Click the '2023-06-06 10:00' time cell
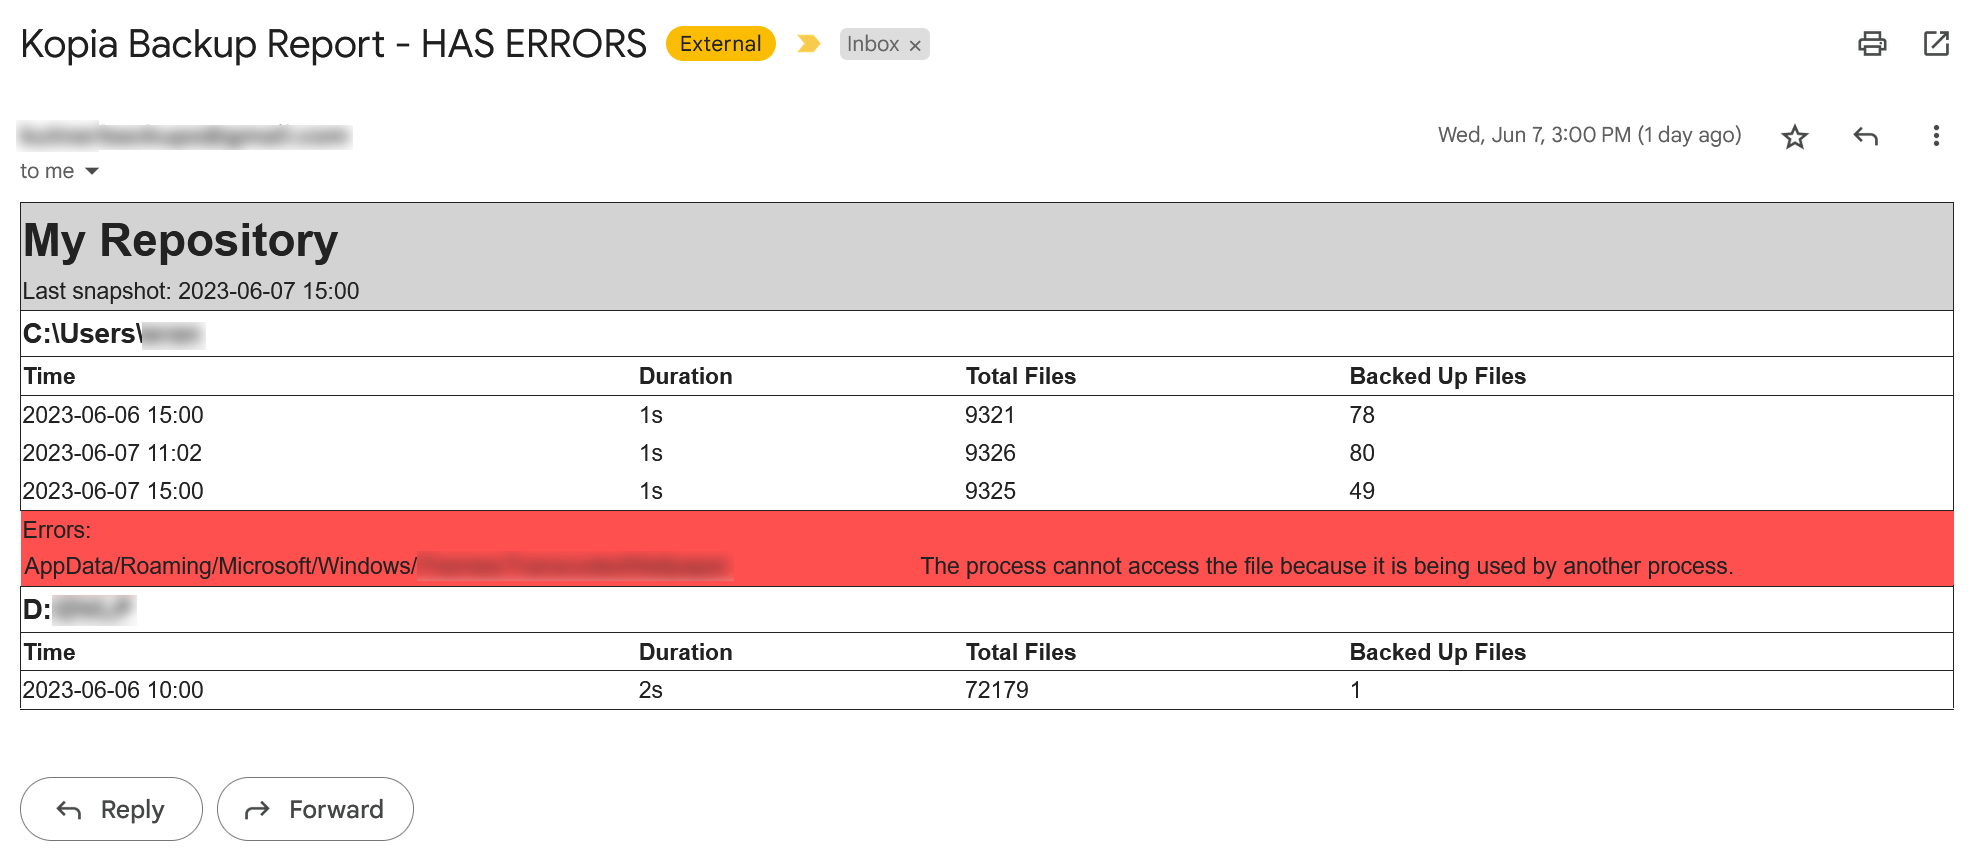 click(x=113, y=690)
